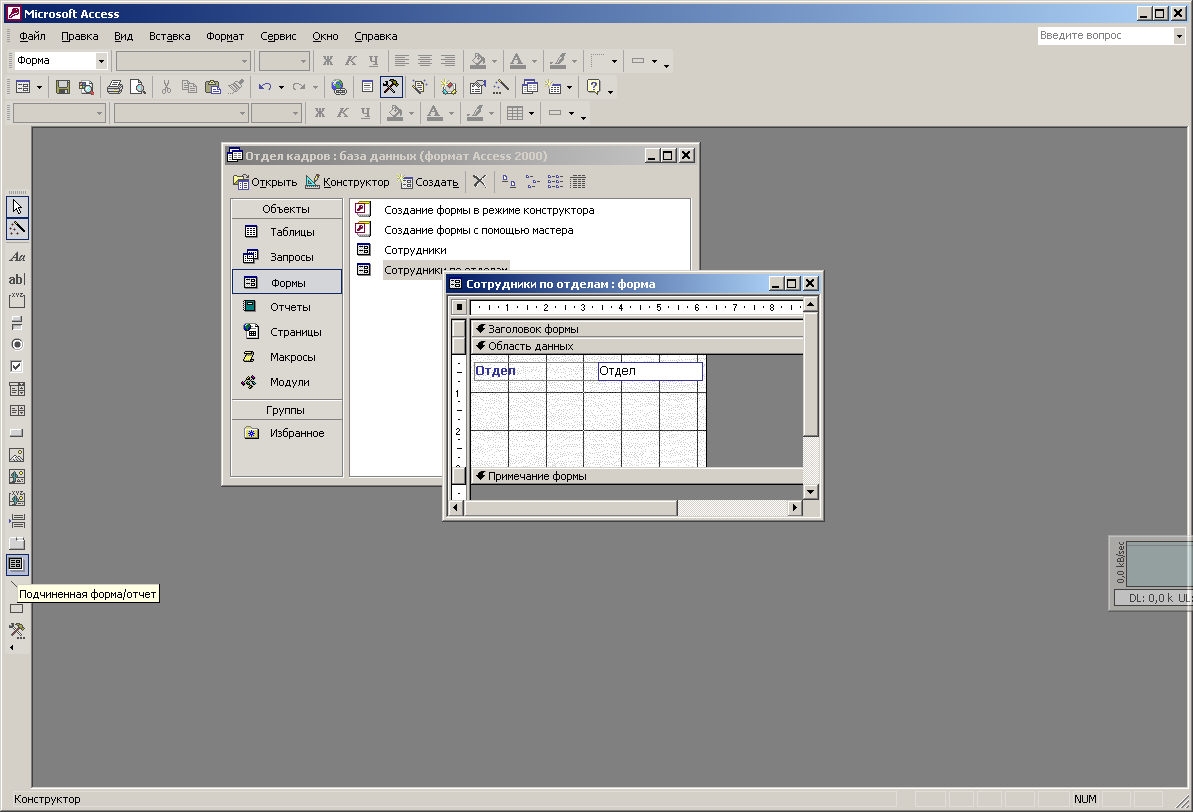Select the Combo Box tool in toolbox
The height and width of the screenshot is (812, 1193).
coord(17,389)
